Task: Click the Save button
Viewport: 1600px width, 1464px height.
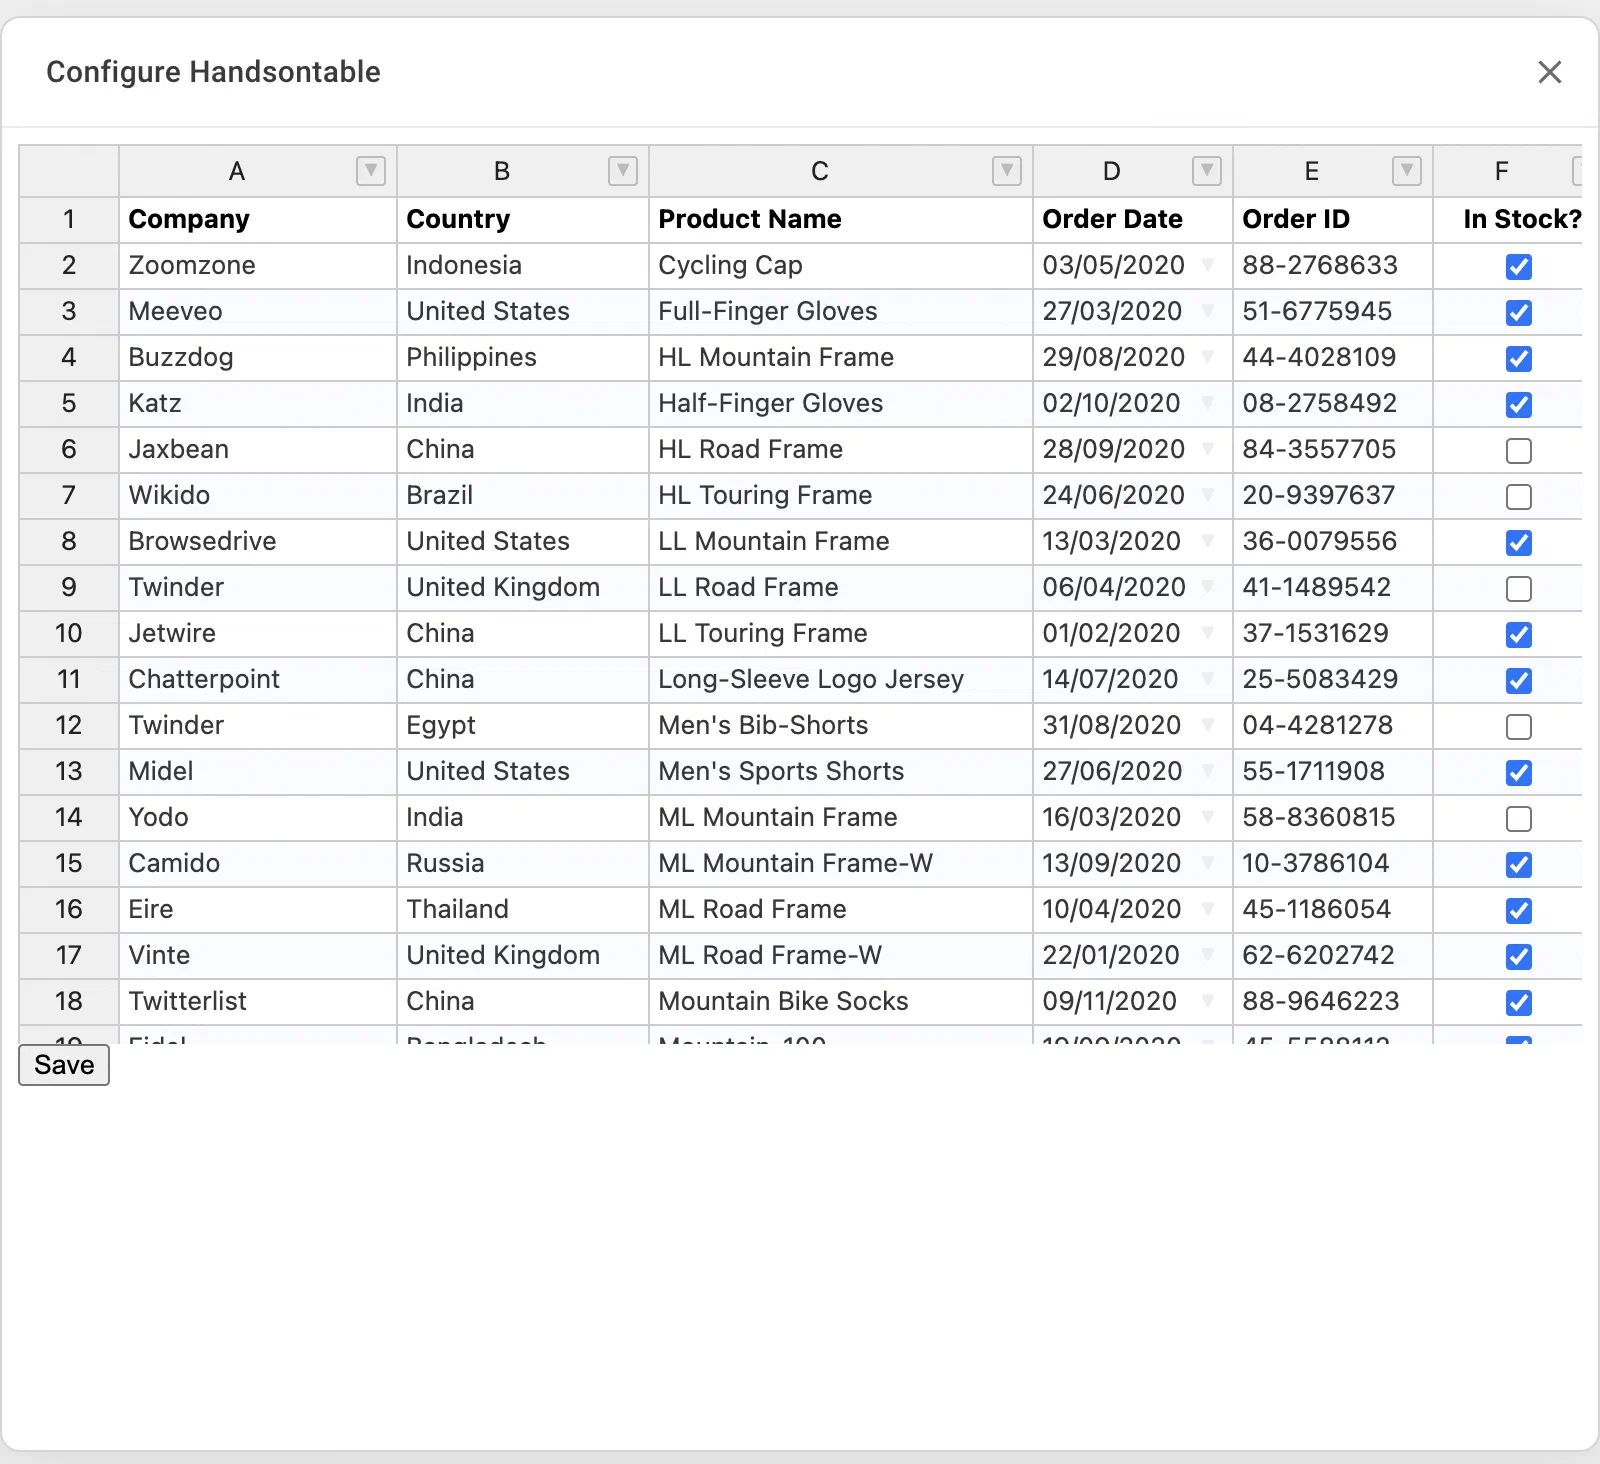Action: 64,1065
